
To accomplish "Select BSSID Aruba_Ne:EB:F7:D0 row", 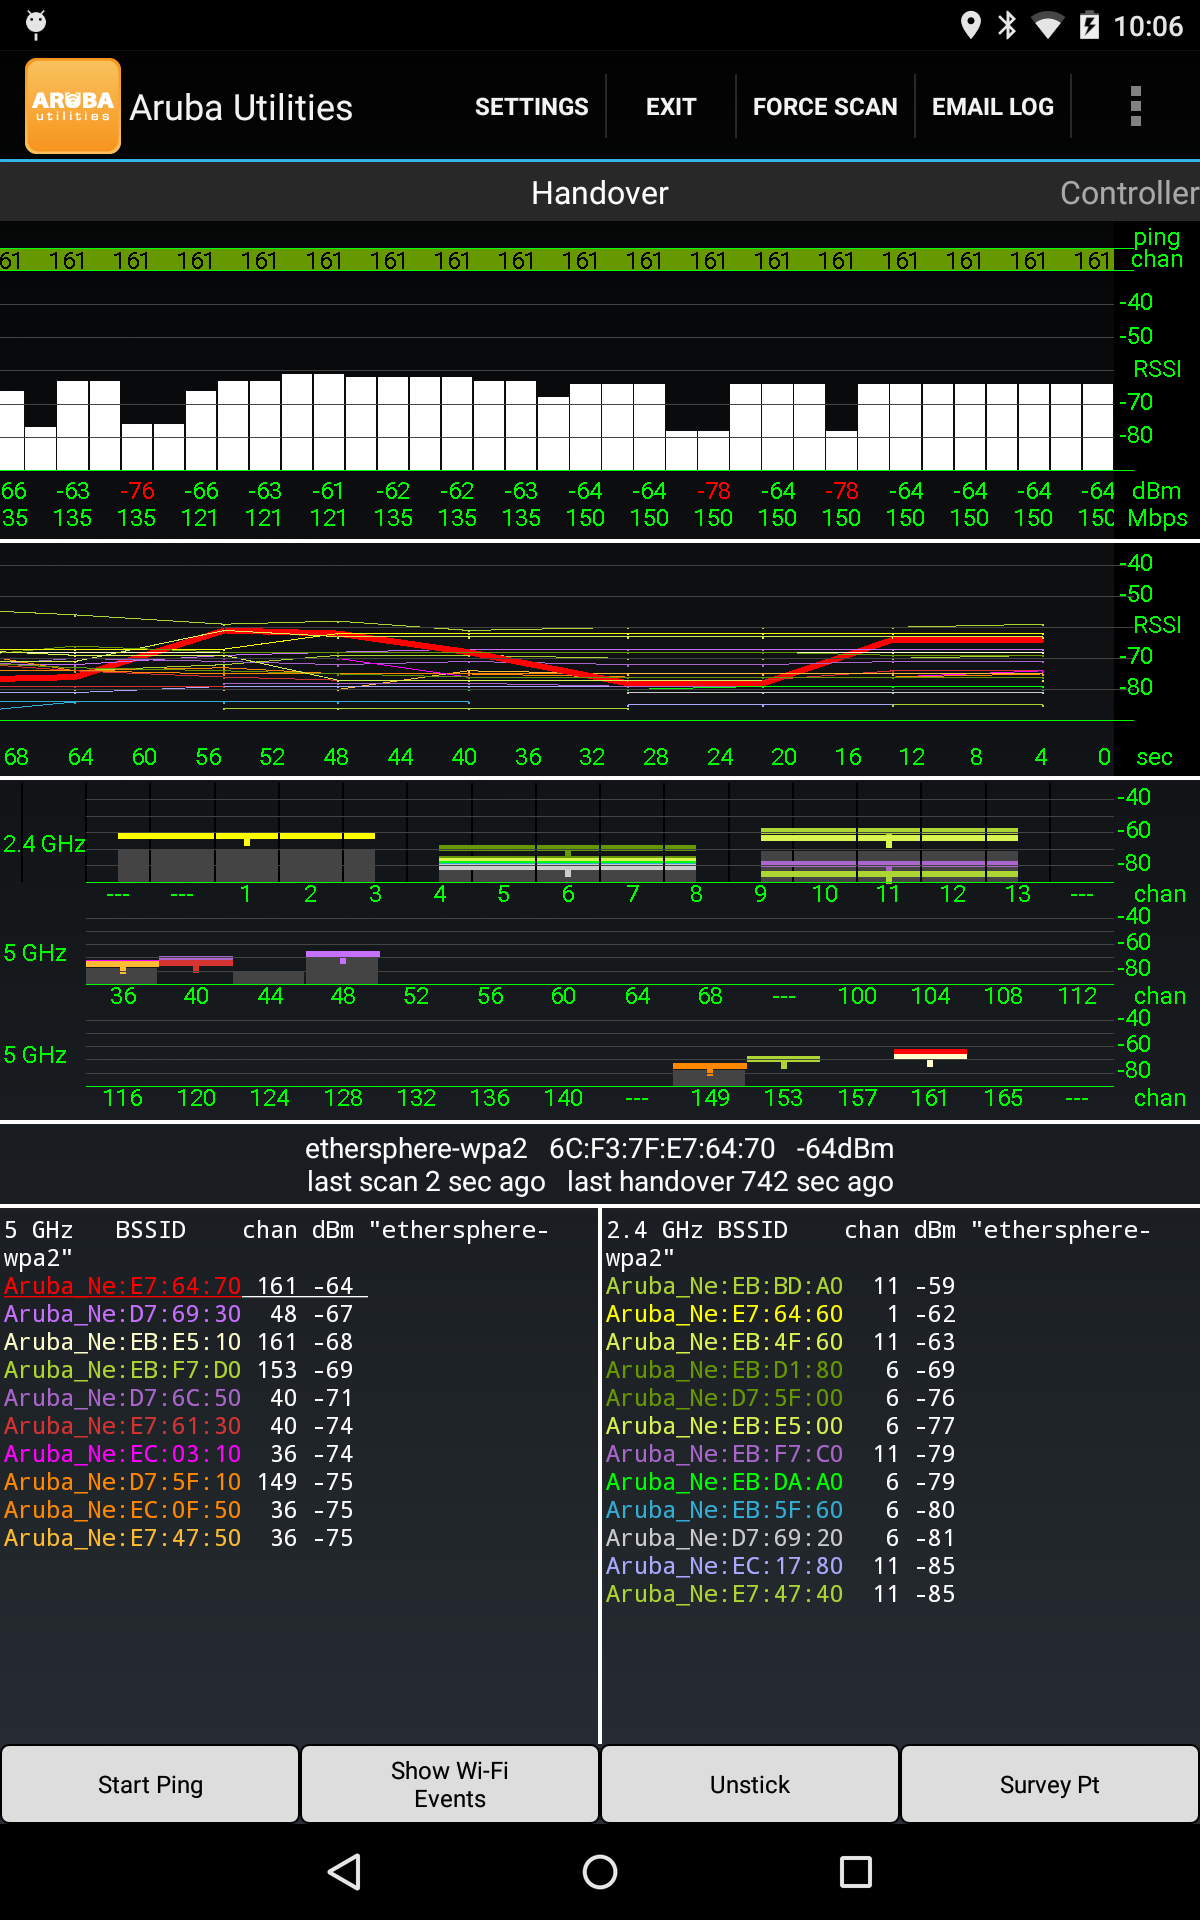I will [179, 1369].
